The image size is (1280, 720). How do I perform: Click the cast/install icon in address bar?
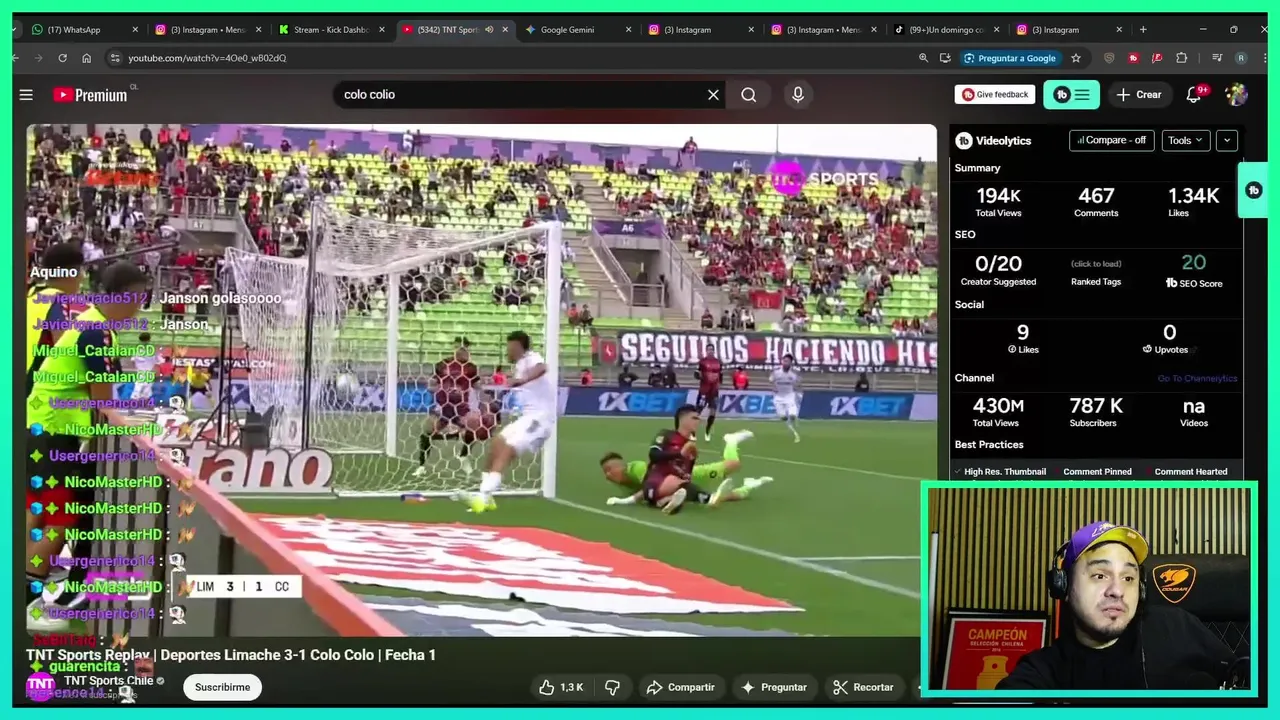click(945, 58)
